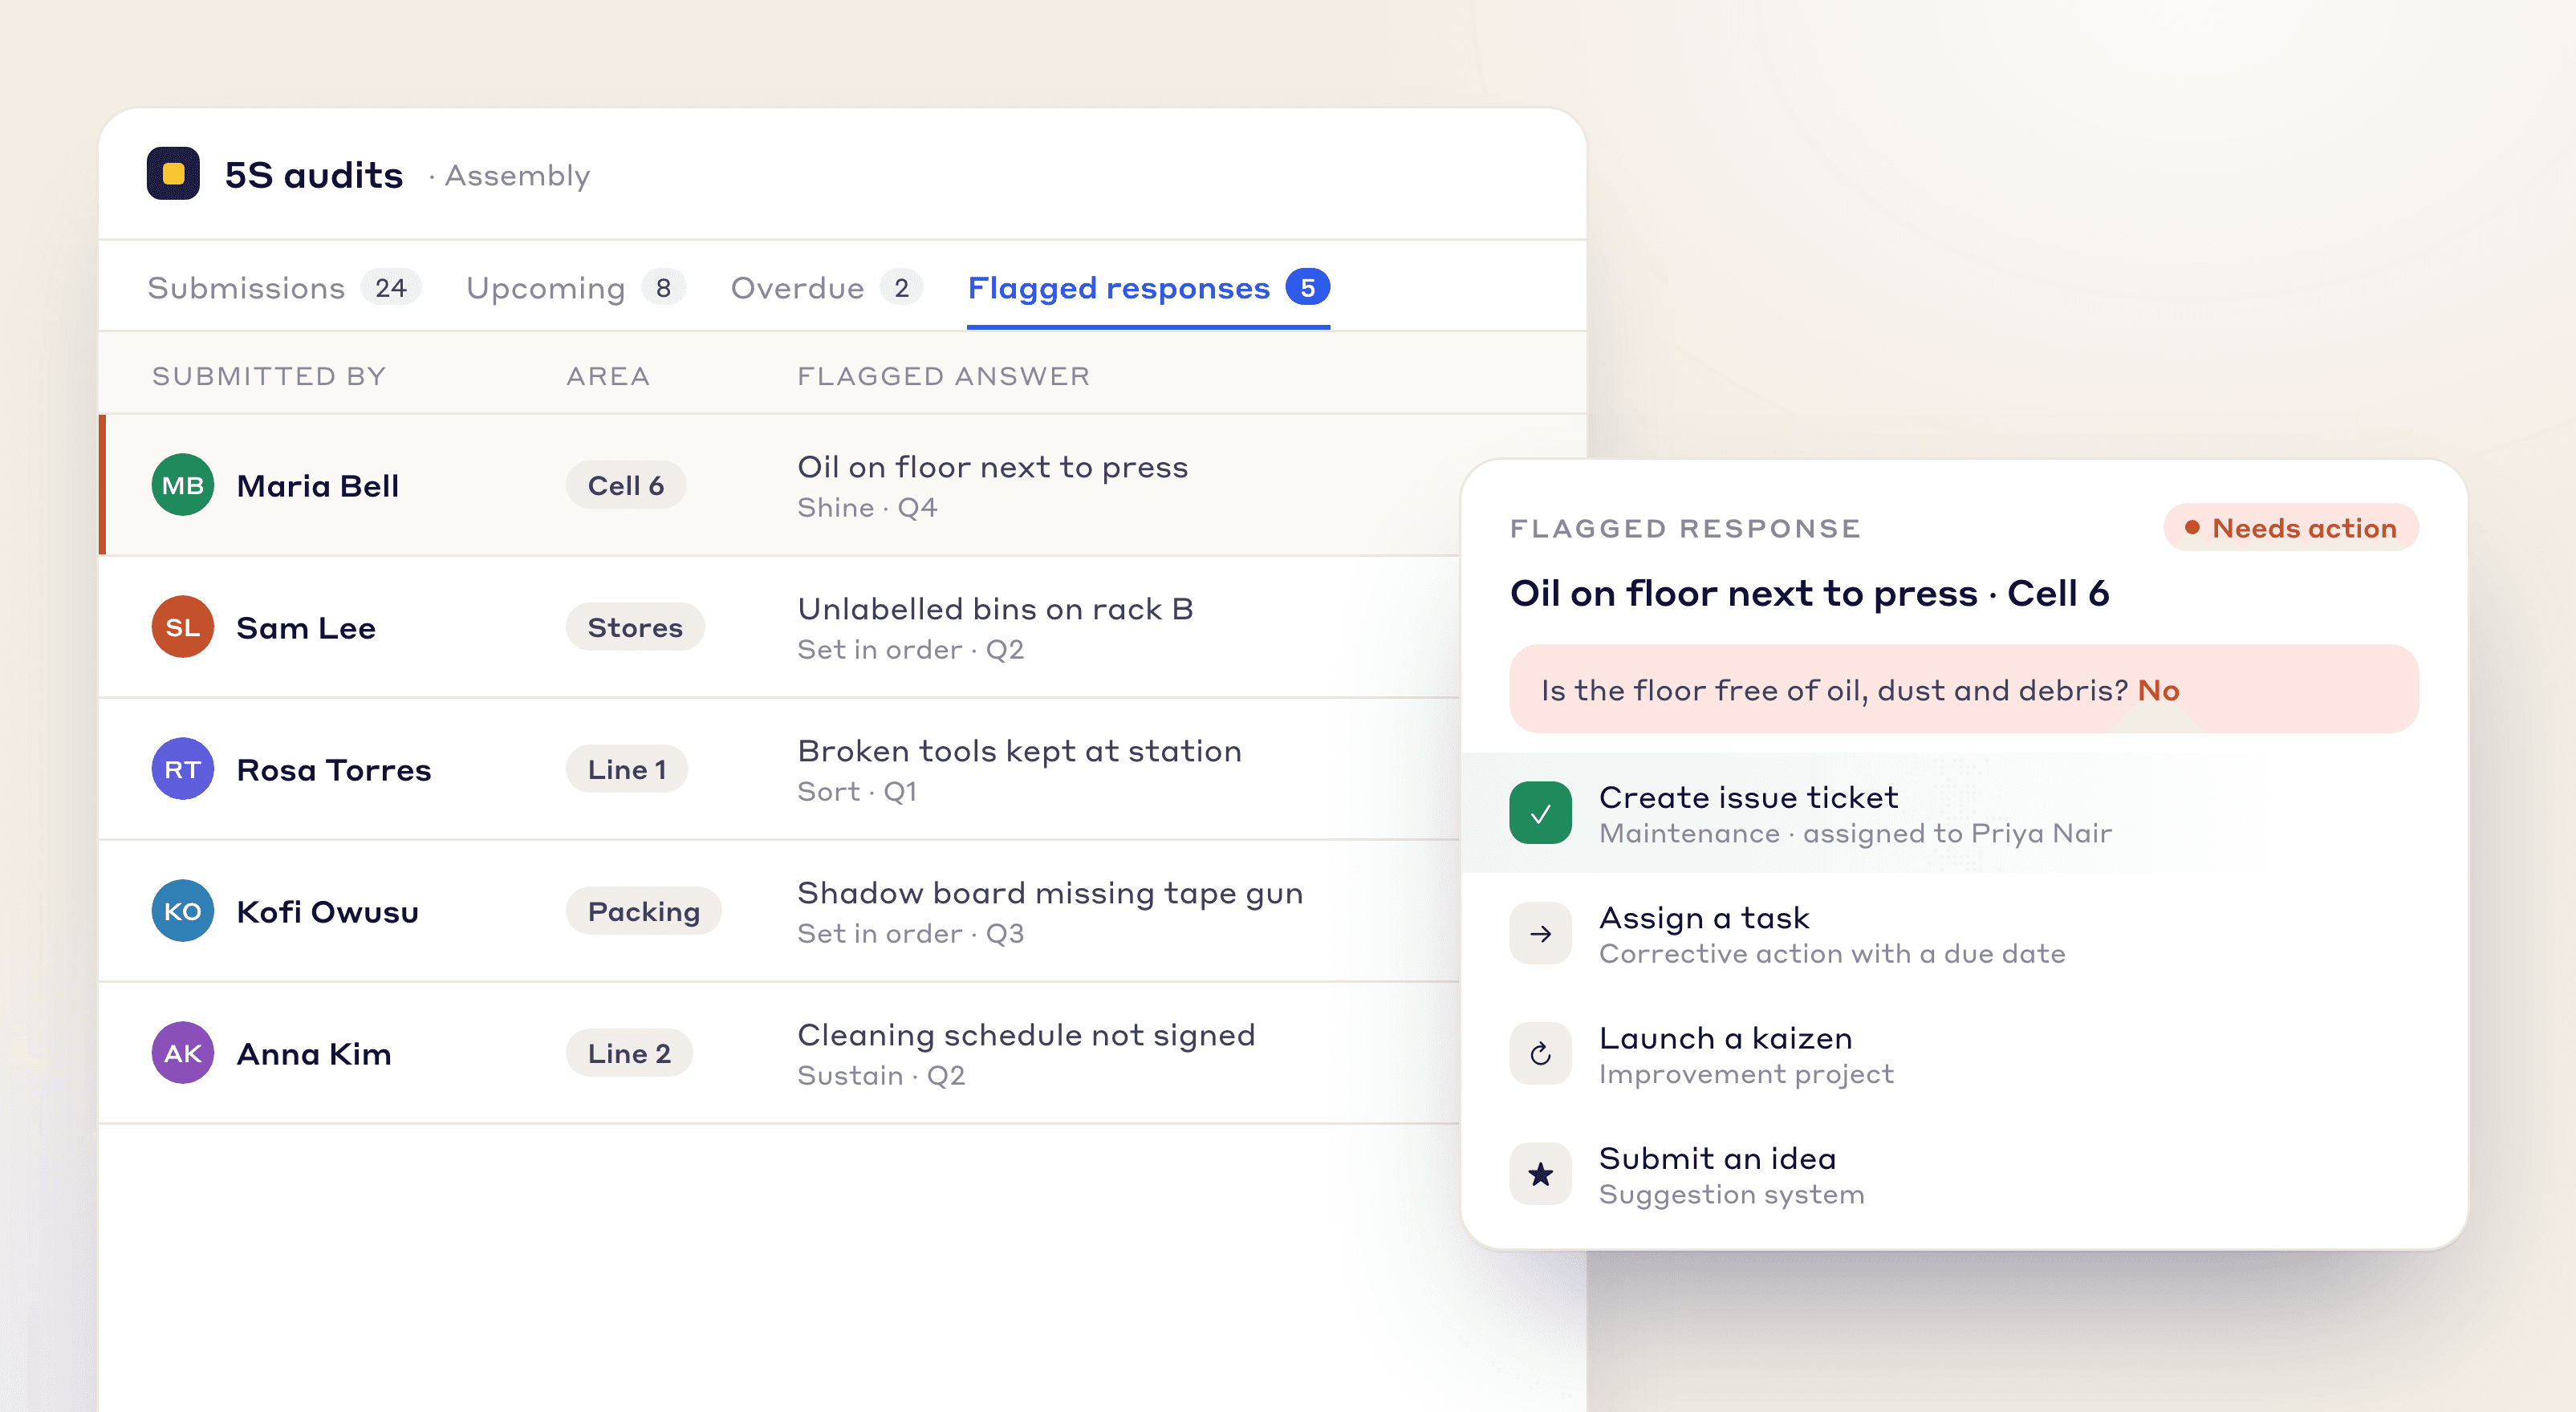Click the cycle icon for Launch a kaizen

[1540, 1053]
